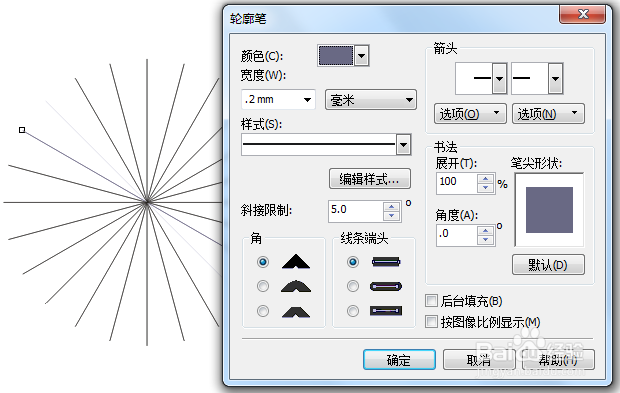Viewport: 620px width, 393px height.
Task: Choose the square line cap icon
Action: pyautogui.click(x=386, y=262)
